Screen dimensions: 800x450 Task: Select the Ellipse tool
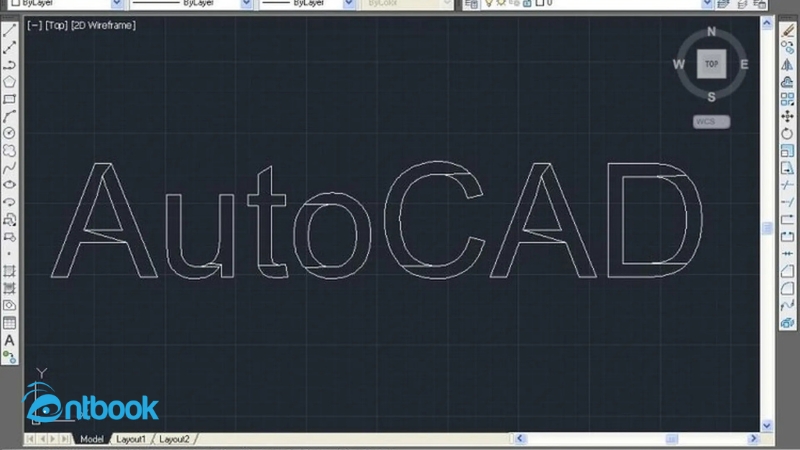pos(9,185)
